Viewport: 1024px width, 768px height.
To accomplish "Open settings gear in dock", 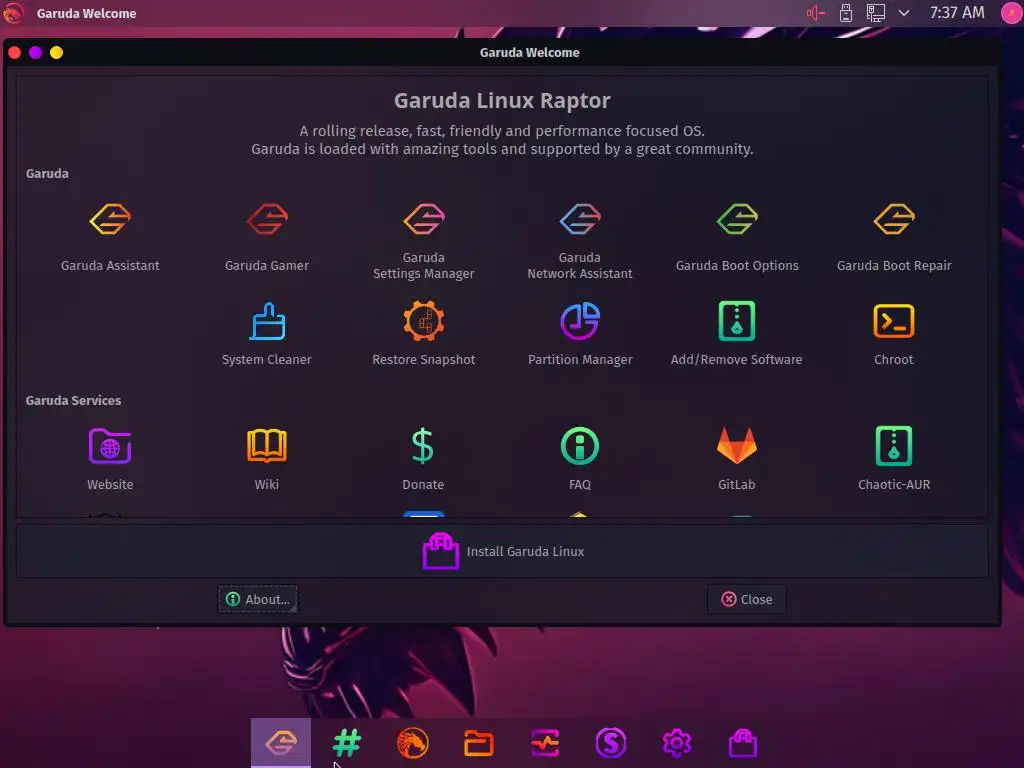I will (x=677, y=743).
